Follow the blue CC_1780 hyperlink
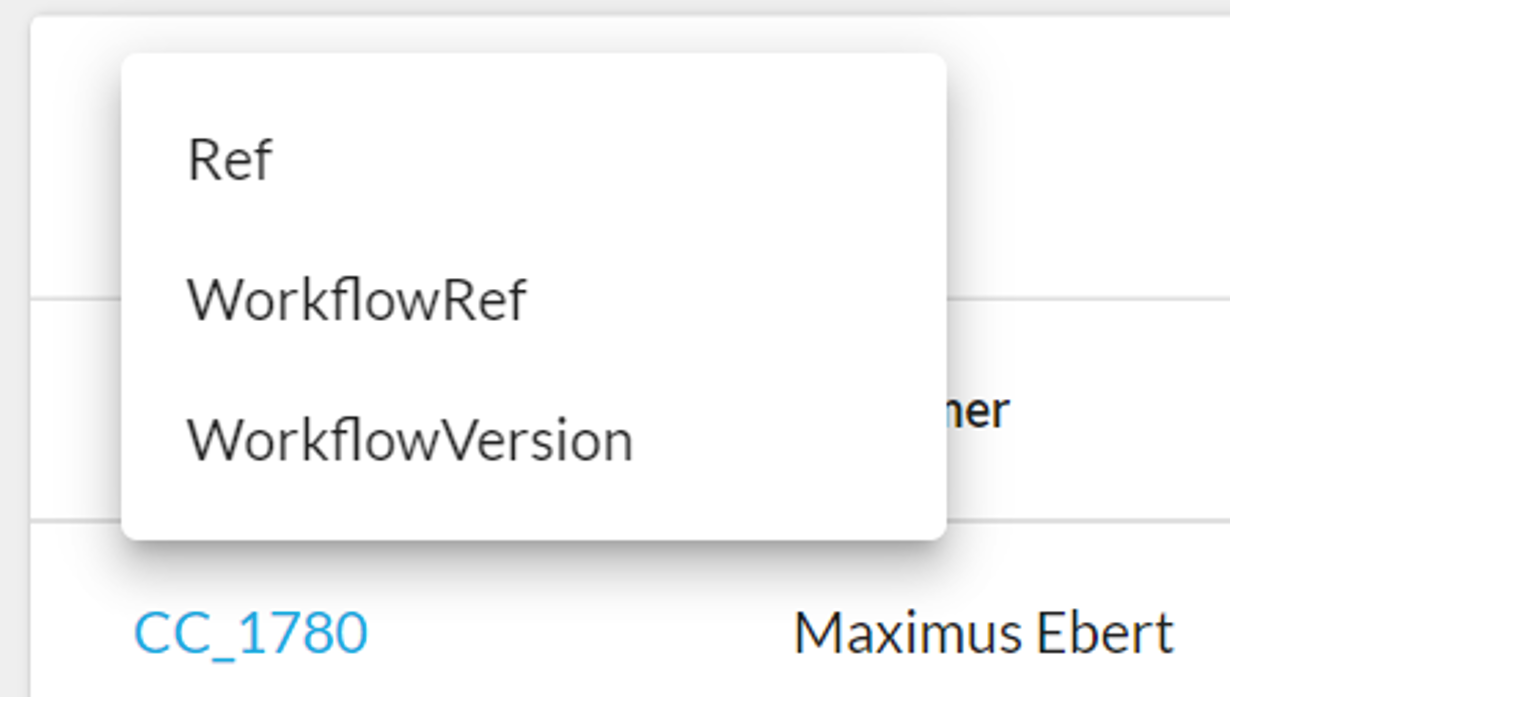1516x728 pixels. (251, 633)
